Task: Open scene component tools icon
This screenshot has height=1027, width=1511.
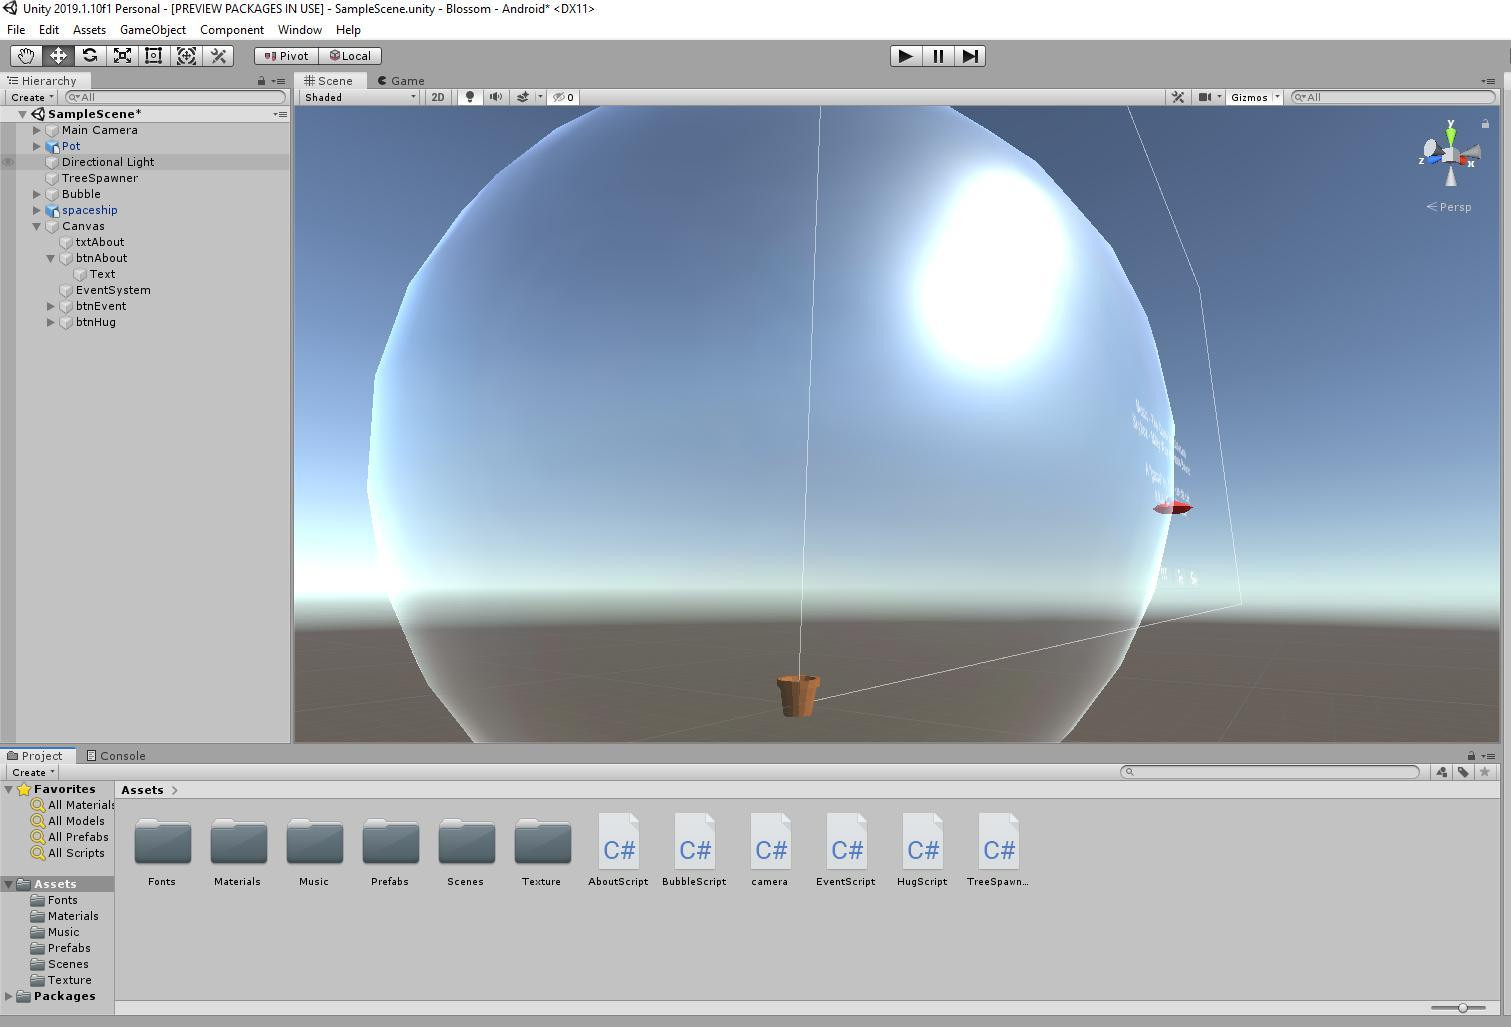Action: [x=1178, y=97]
